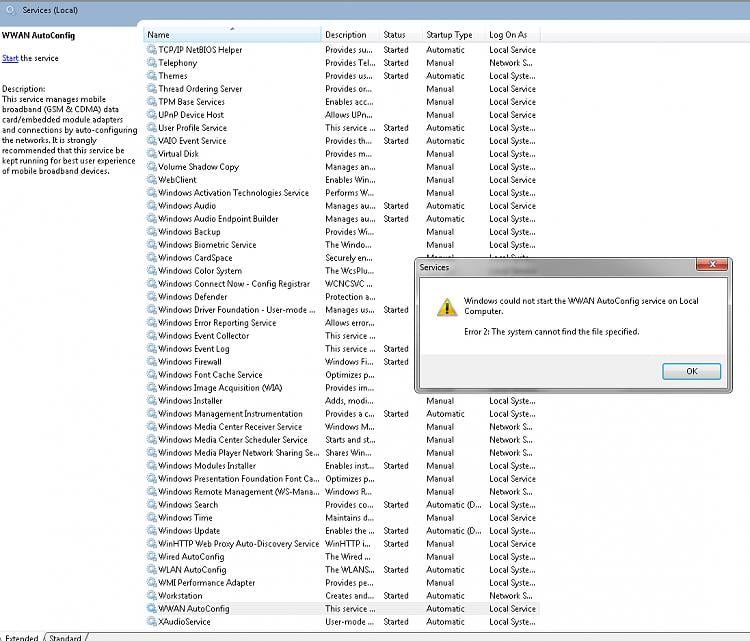This screenshot has width=750, height=641.
Task: Click the gear icon for VAIO Event Service
Action: [x=152, y=141]
